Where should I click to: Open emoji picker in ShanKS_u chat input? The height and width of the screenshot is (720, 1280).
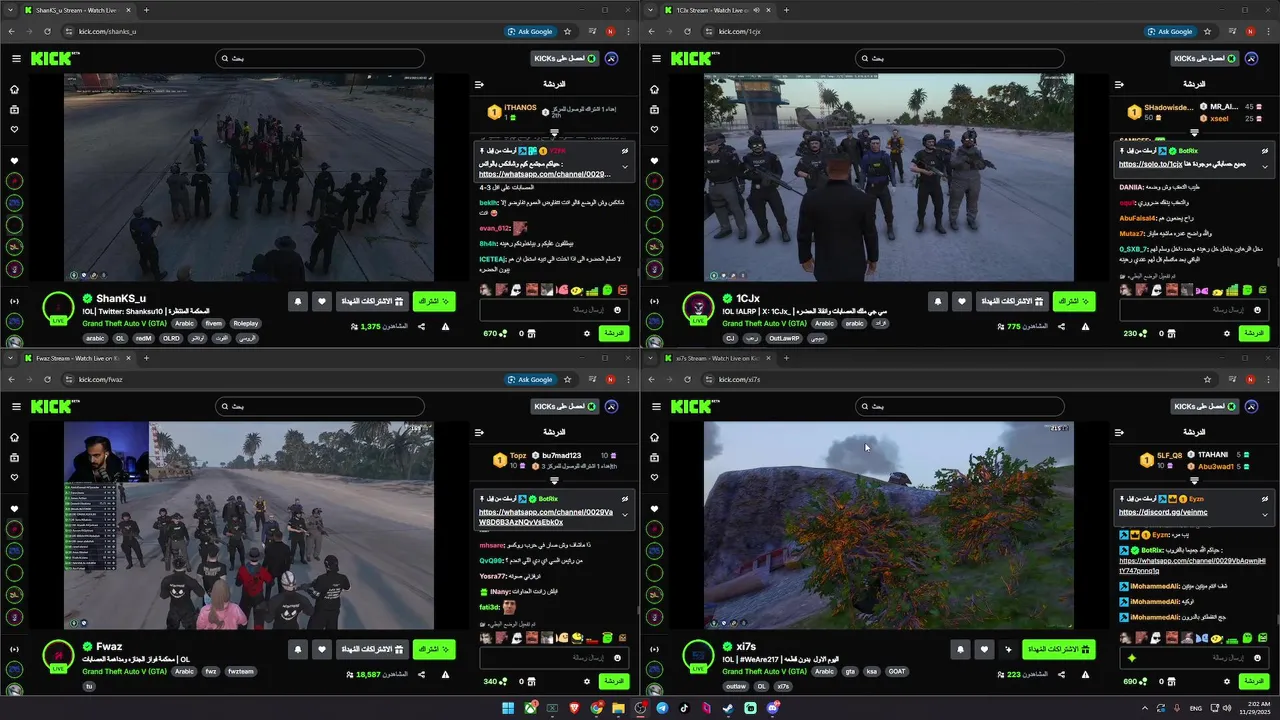[x=617, y=310]
